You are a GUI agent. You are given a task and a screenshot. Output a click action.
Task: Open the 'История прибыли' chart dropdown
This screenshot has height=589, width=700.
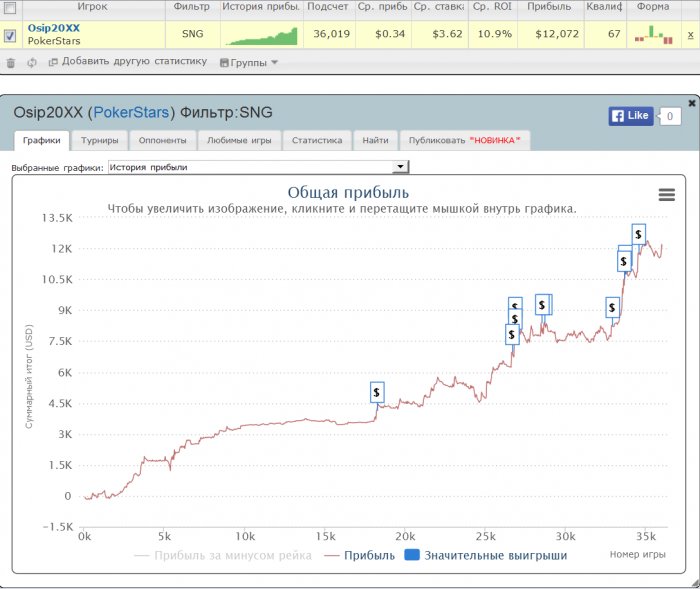(x=258, y=167)
